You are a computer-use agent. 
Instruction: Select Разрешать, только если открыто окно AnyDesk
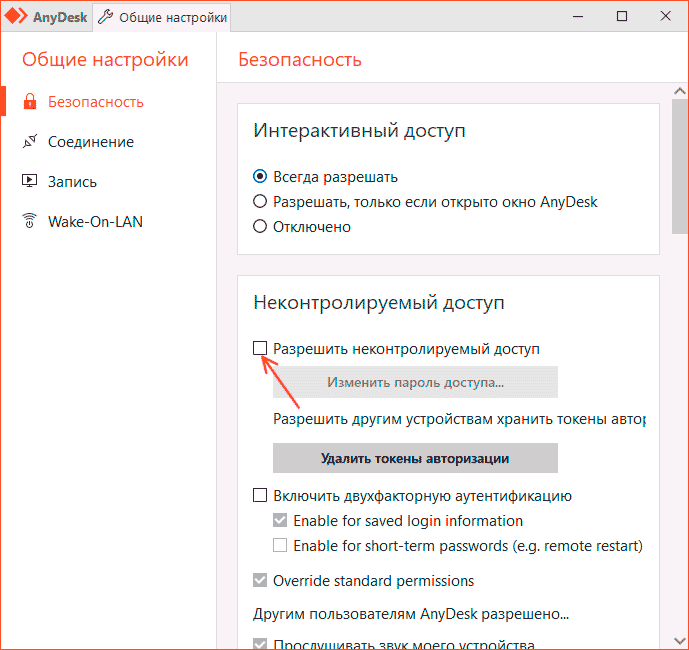(x=260, y=202)
